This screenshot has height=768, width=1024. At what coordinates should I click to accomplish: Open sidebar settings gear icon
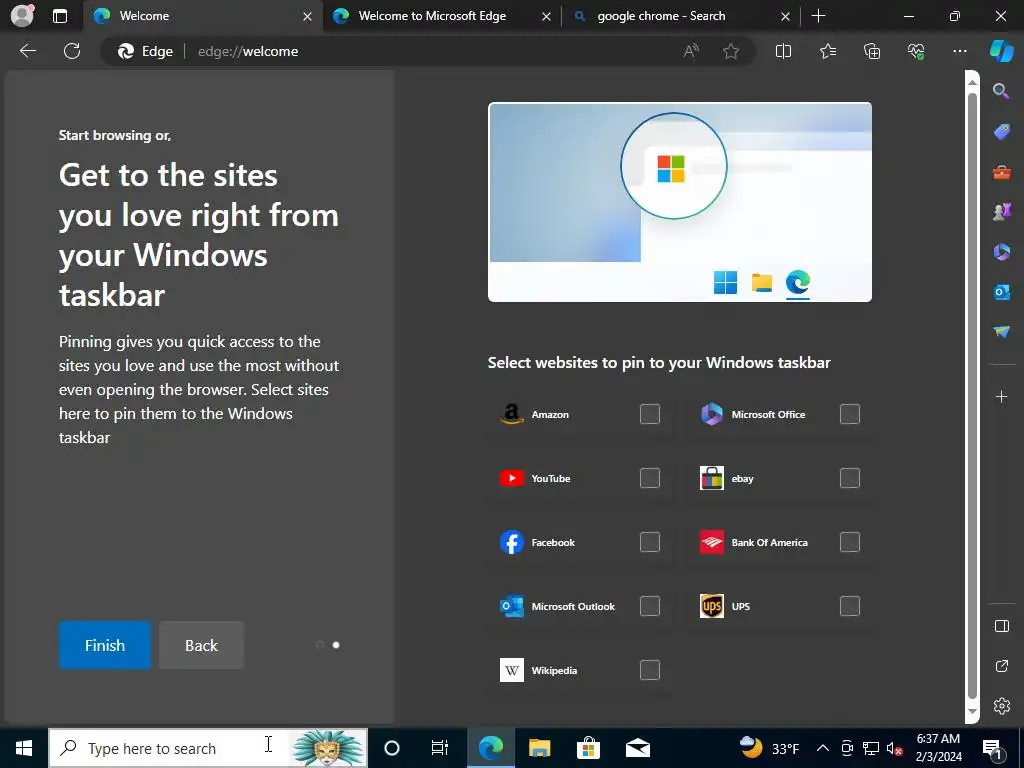point(1001,706)
